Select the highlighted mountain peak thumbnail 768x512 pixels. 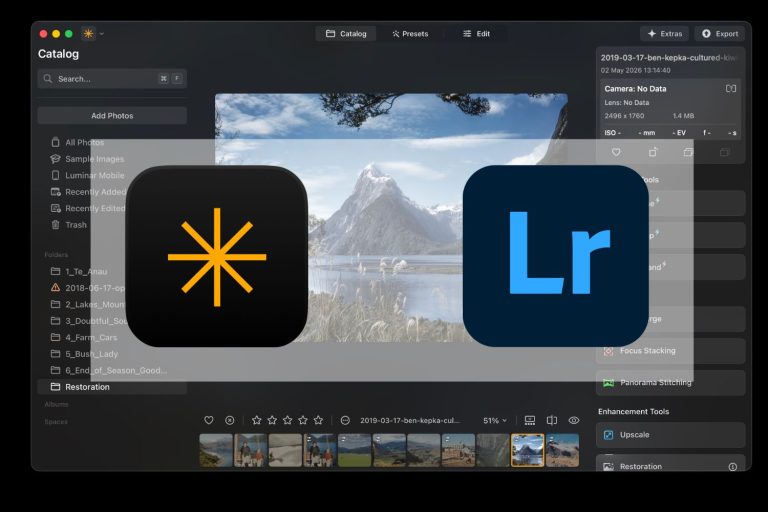[528, 450]
